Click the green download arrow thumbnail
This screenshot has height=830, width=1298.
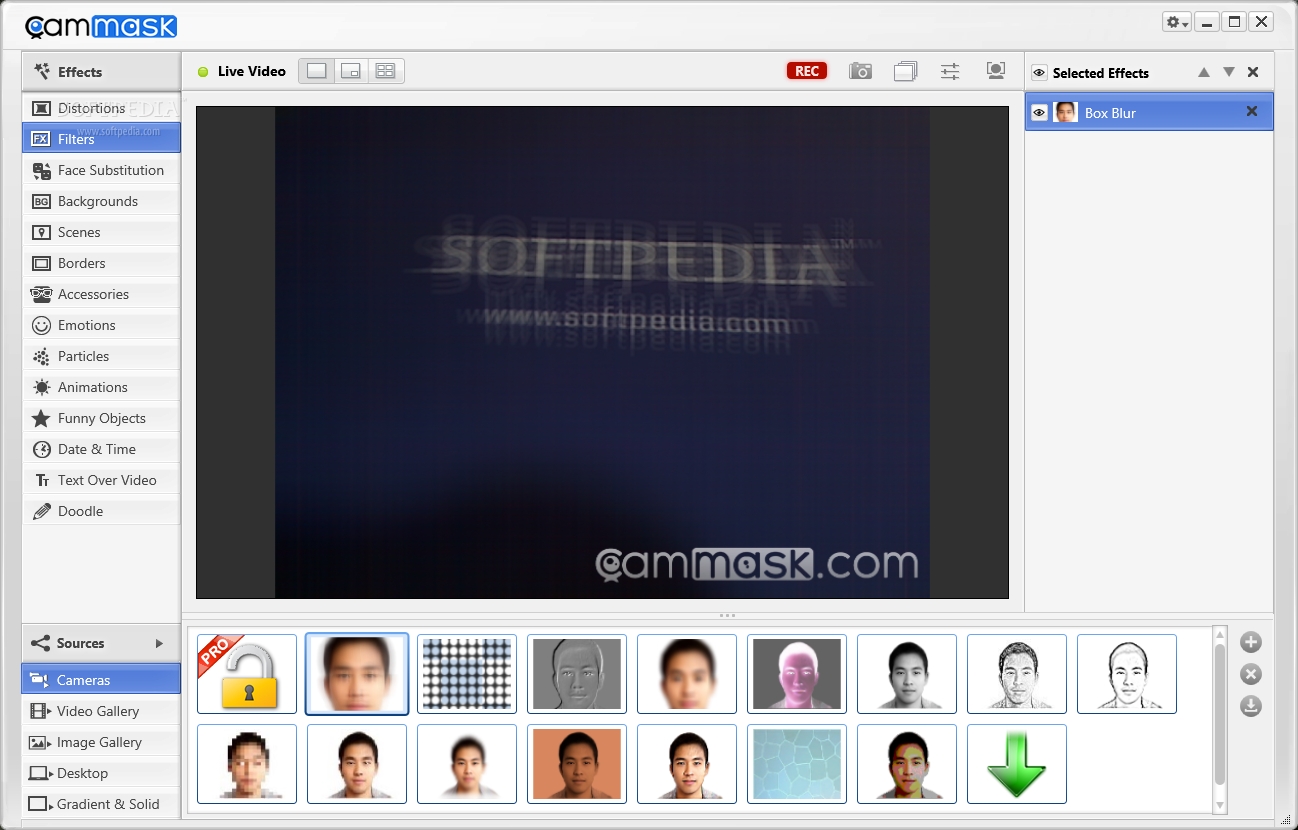pyautogui.click(x=1017, y=764)
